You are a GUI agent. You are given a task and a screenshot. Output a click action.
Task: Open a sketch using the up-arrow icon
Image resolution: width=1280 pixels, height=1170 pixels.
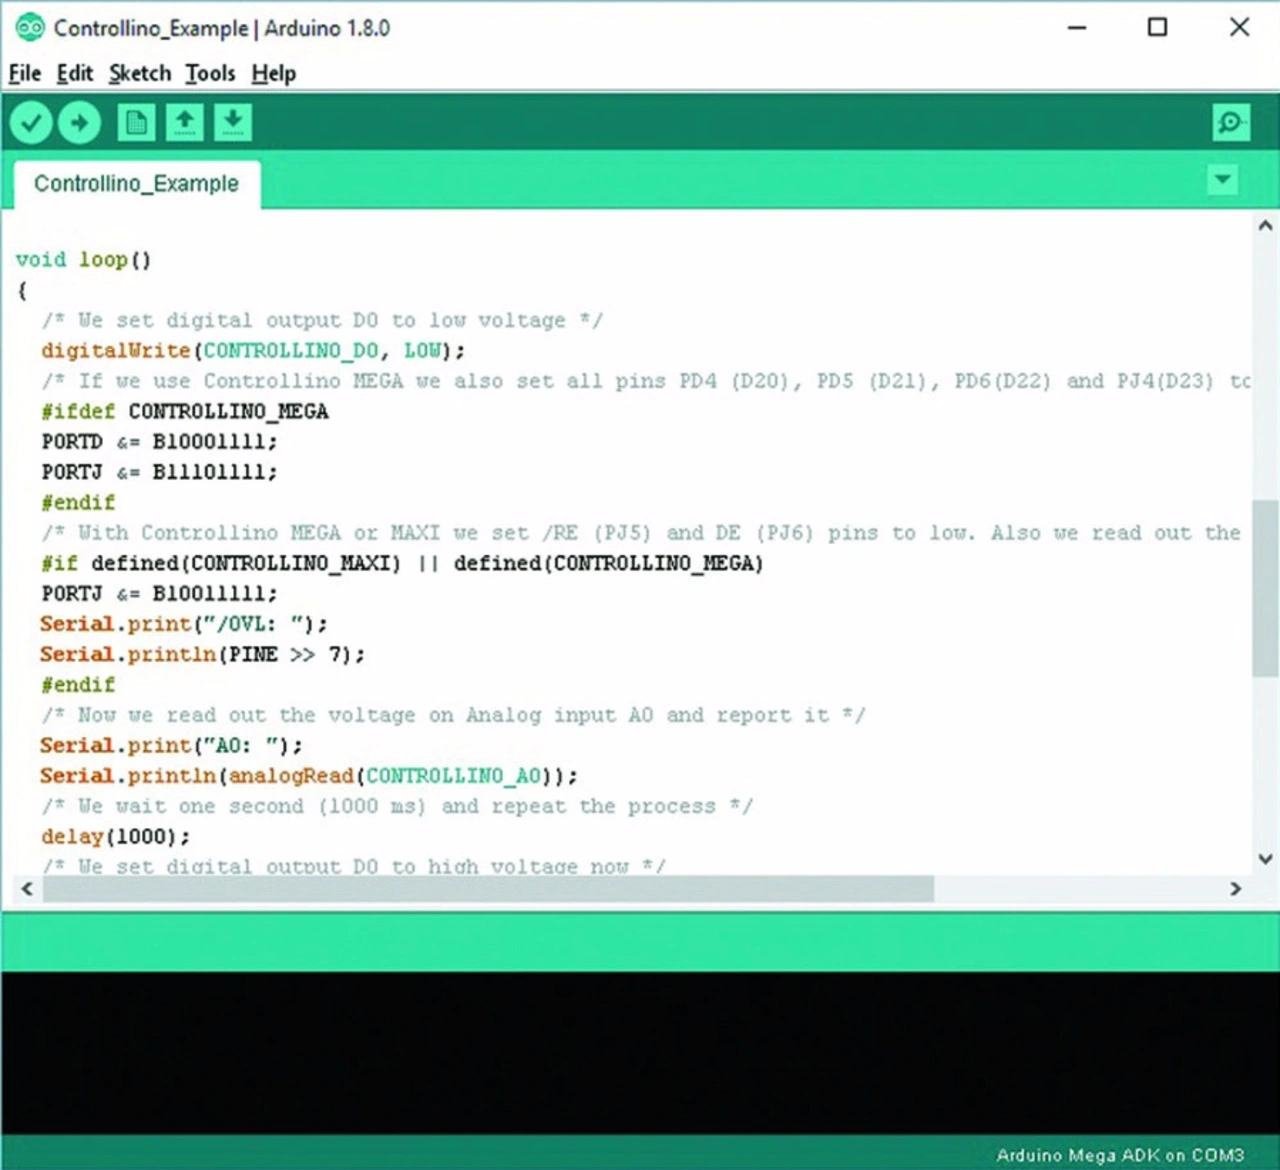[x=184, y=123]
